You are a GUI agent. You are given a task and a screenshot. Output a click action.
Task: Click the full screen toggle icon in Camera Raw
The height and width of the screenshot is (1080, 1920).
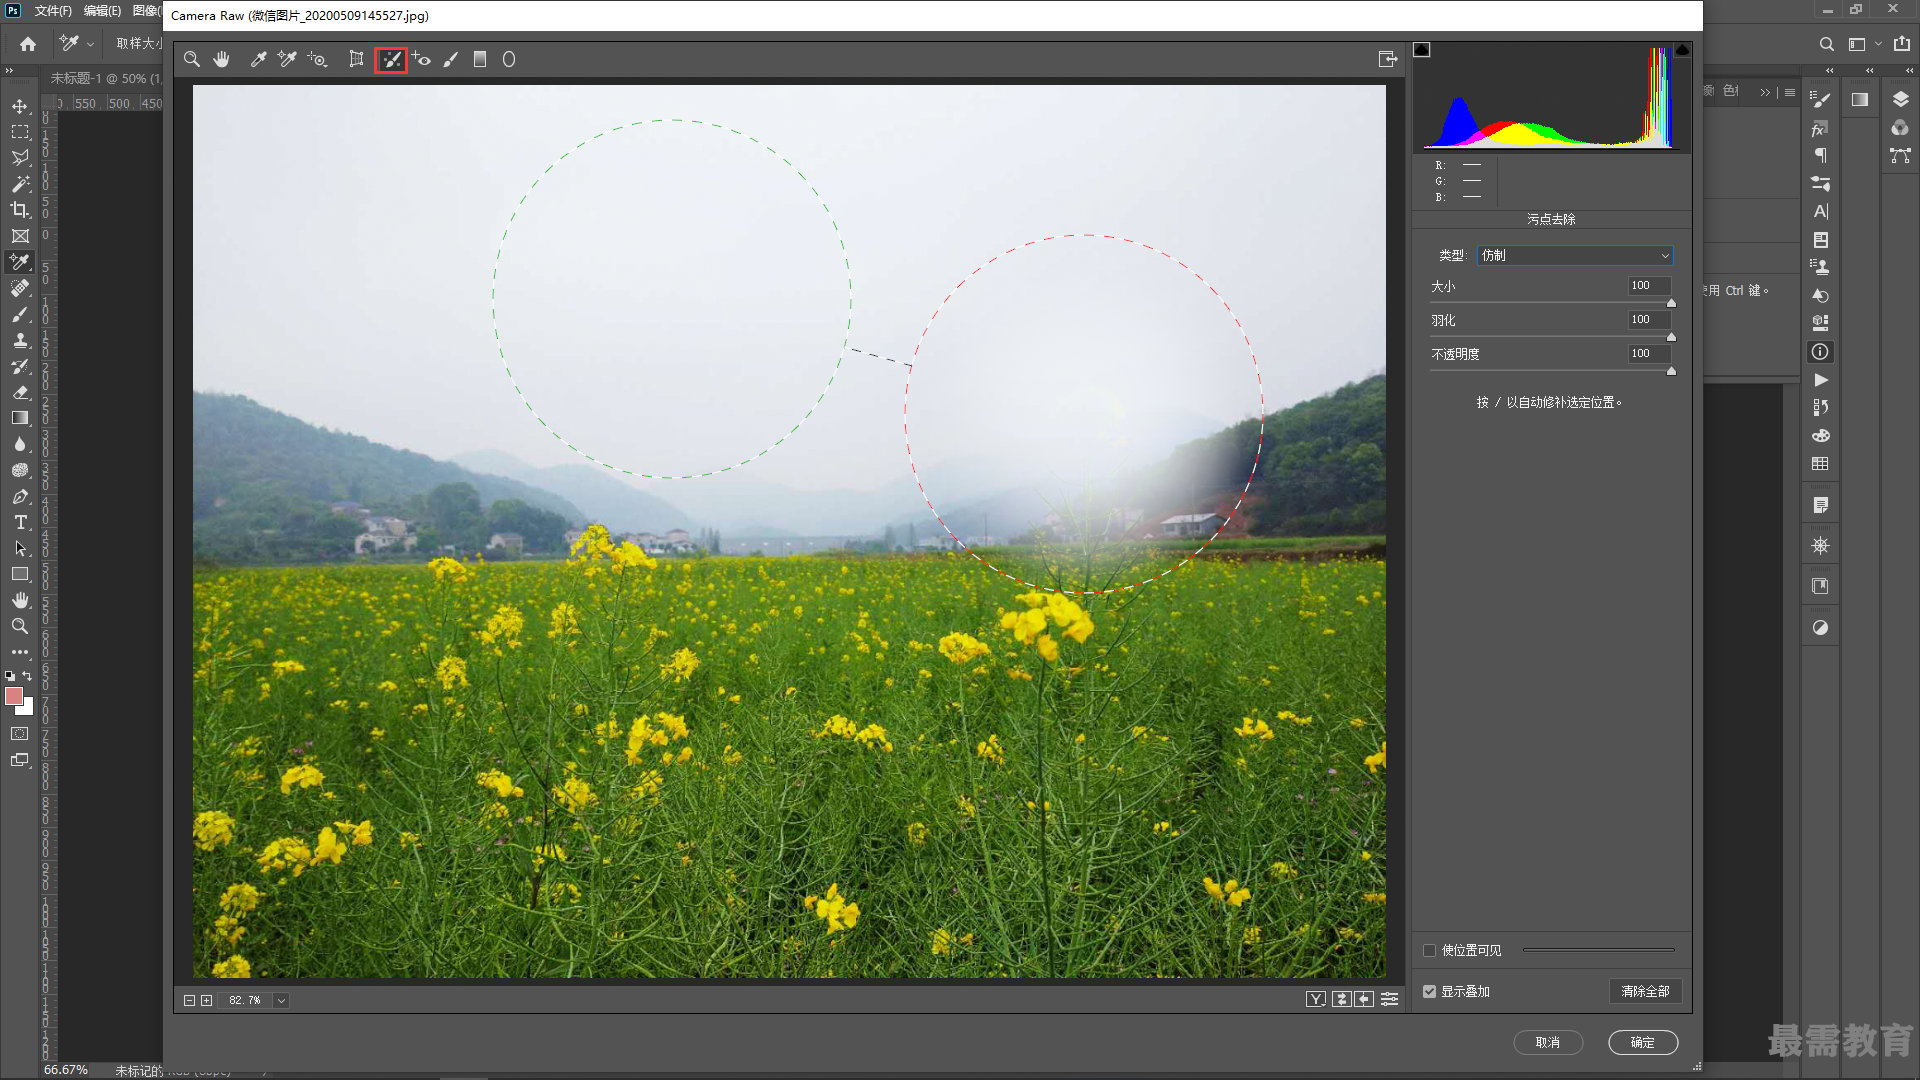(1388, 60)
